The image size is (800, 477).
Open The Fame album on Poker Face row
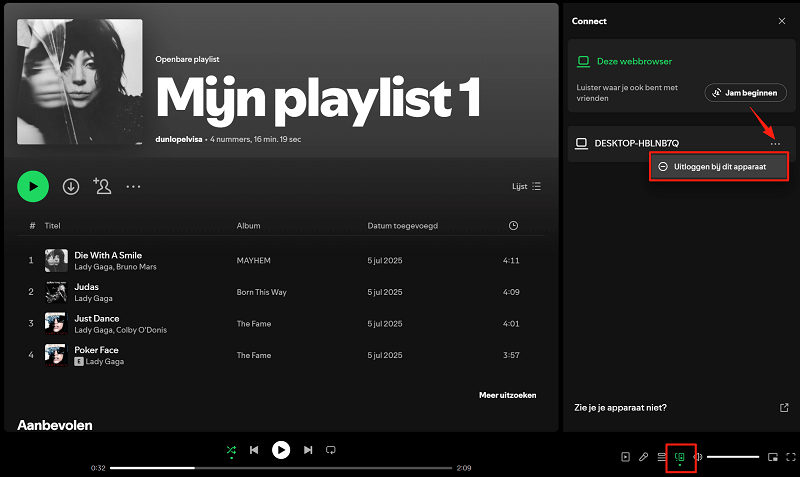coord(254,356)
